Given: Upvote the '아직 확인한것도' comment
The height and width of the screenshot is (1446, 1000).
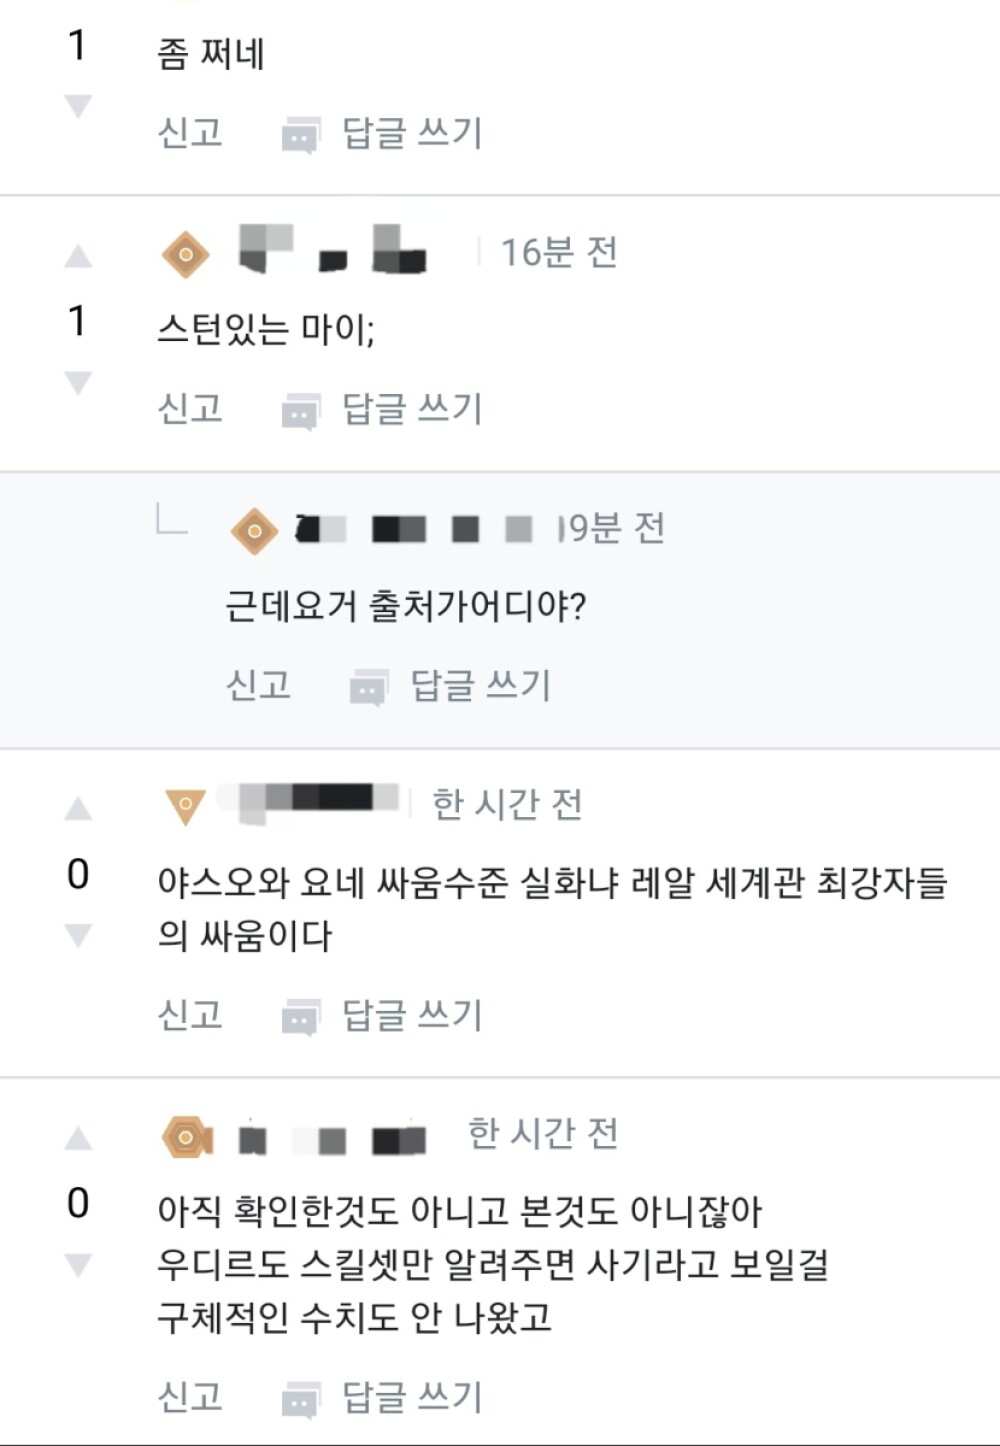Looking at the screenshot, I should tap(78, 1138).
